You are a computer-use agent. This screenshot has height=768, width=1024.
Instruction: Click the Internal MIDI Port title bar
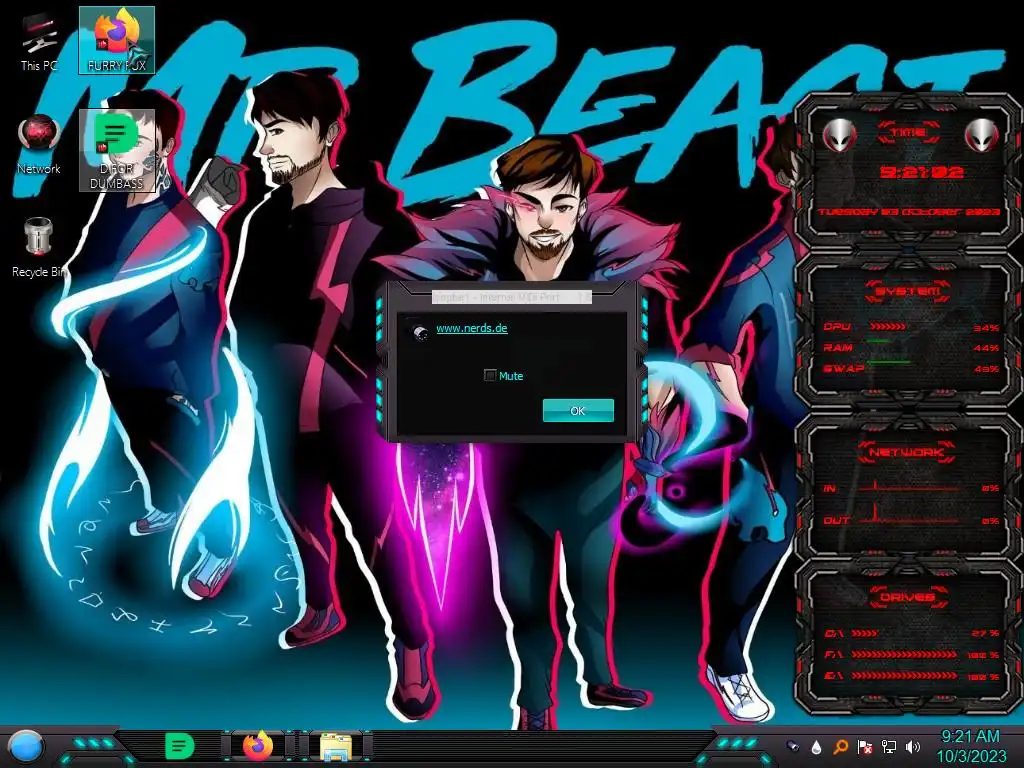[512, 297]
